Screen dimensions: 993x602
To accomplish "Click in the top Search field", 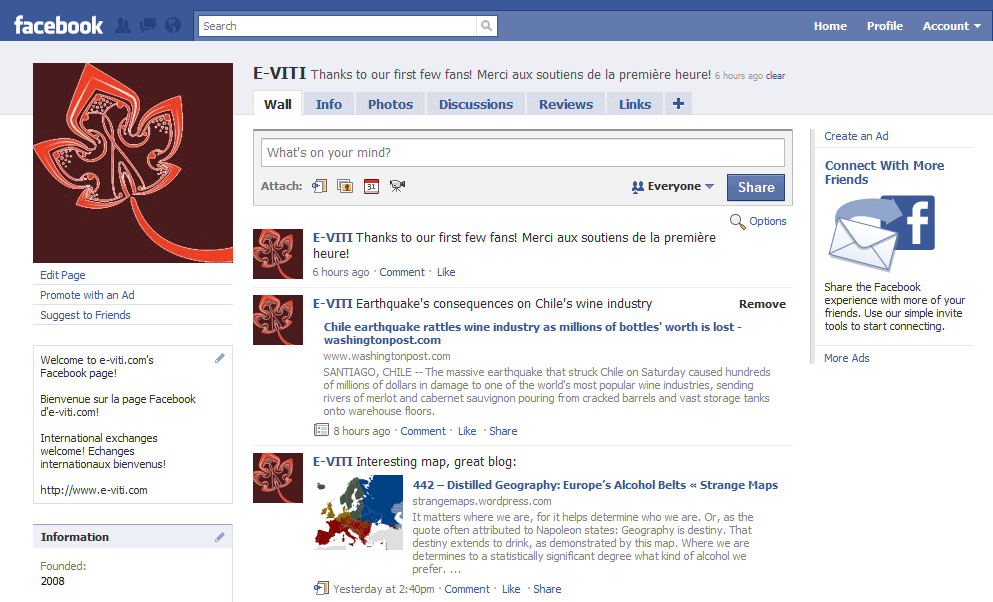I will (x=338, y=26).
